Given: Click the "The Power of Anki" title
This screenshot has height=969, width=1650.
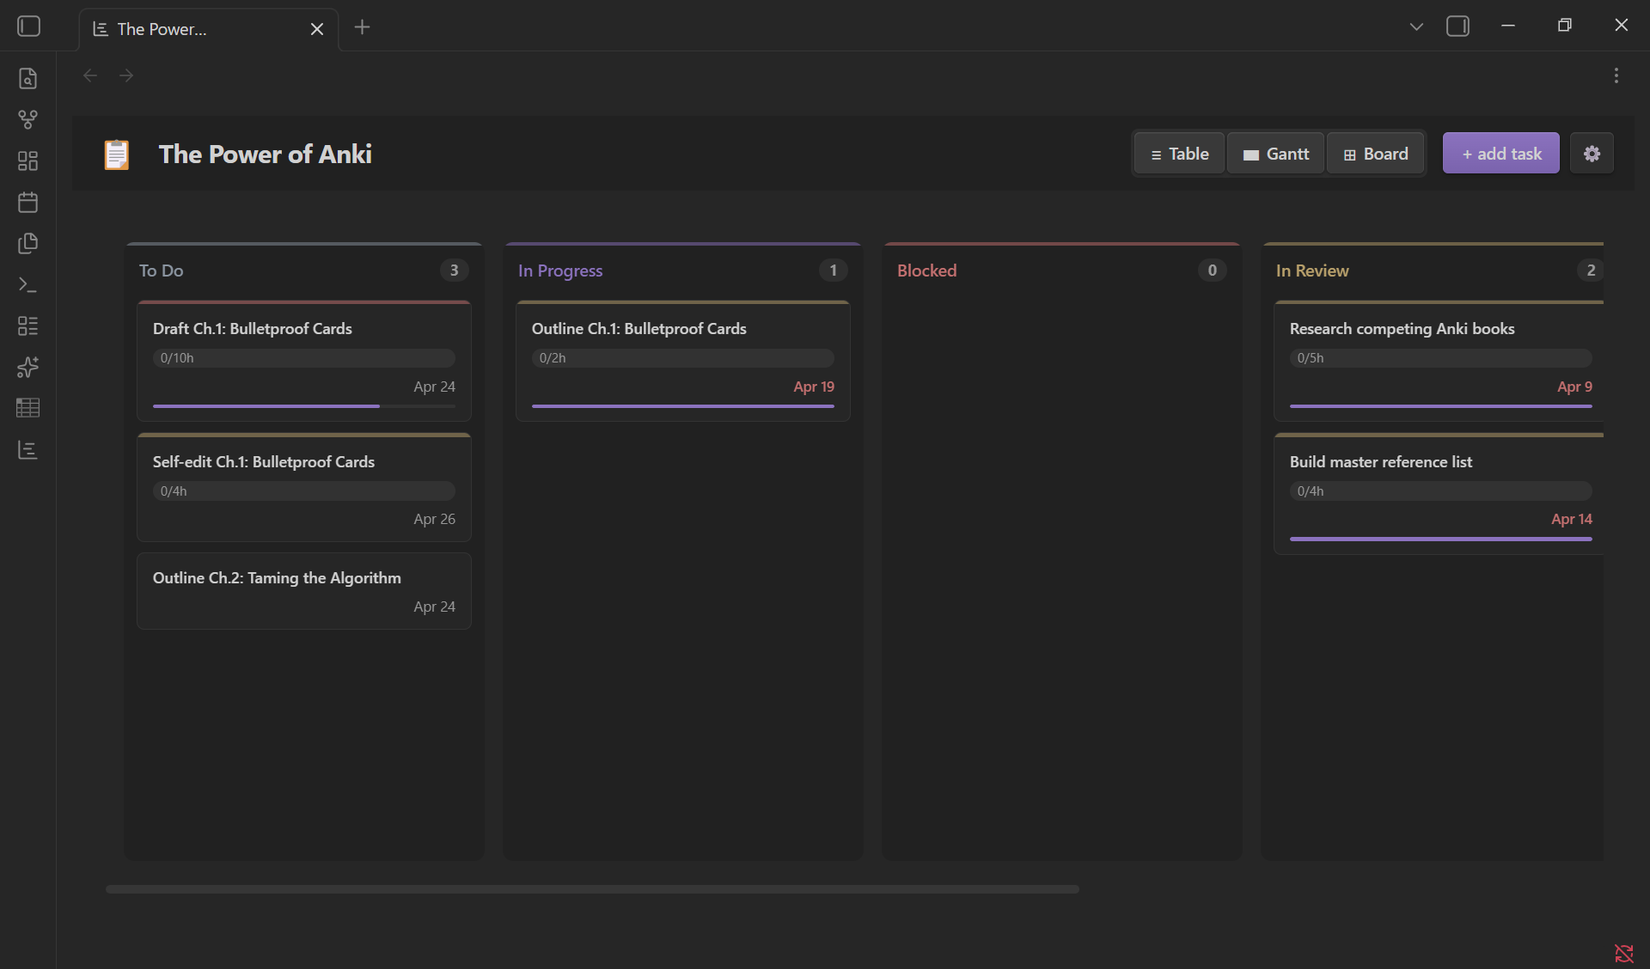Looking at the screenshot, I should (265, 154).
